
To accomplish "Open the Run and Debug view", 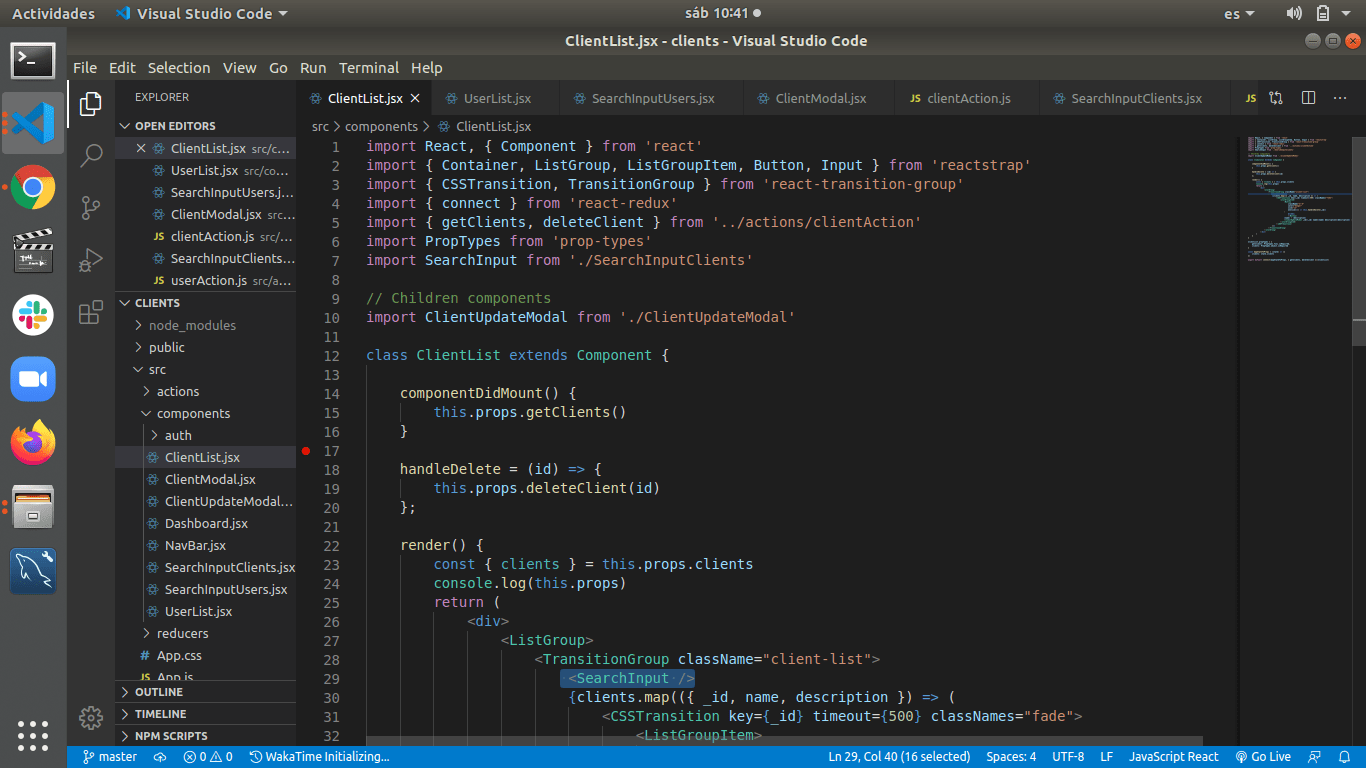I will point(91,259).
